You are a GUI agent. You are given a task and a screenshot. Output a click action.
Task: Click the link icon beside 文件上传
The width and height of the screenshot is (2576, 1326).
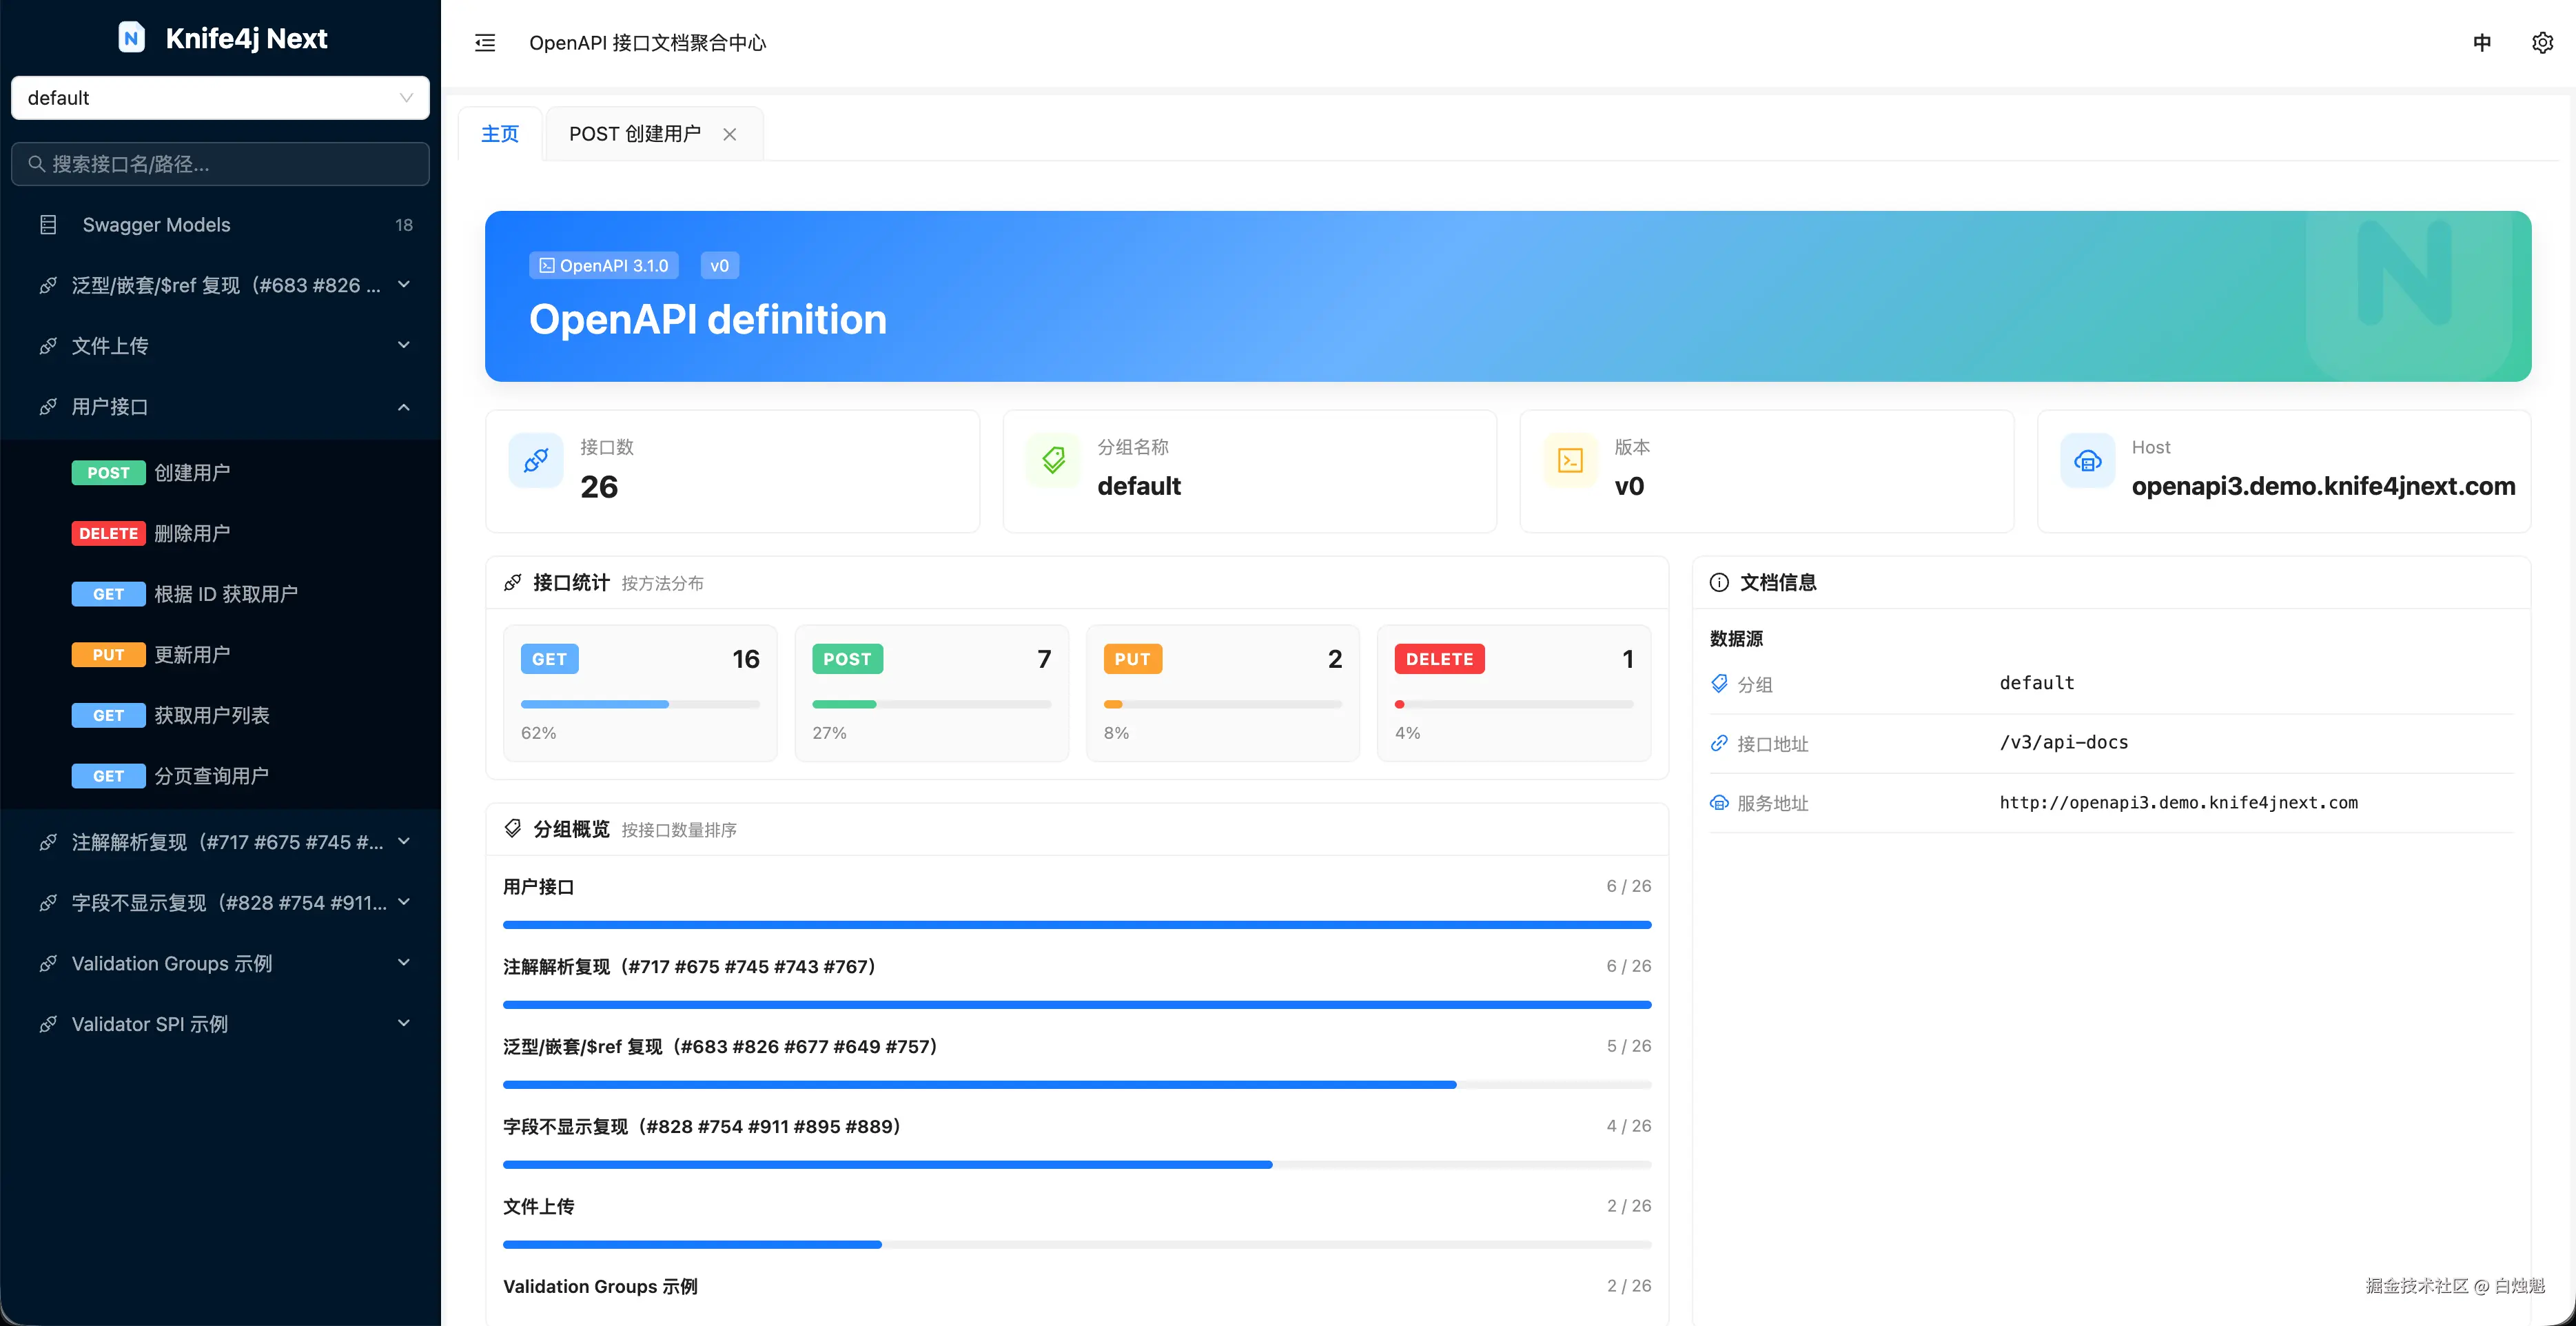point(48,346)
